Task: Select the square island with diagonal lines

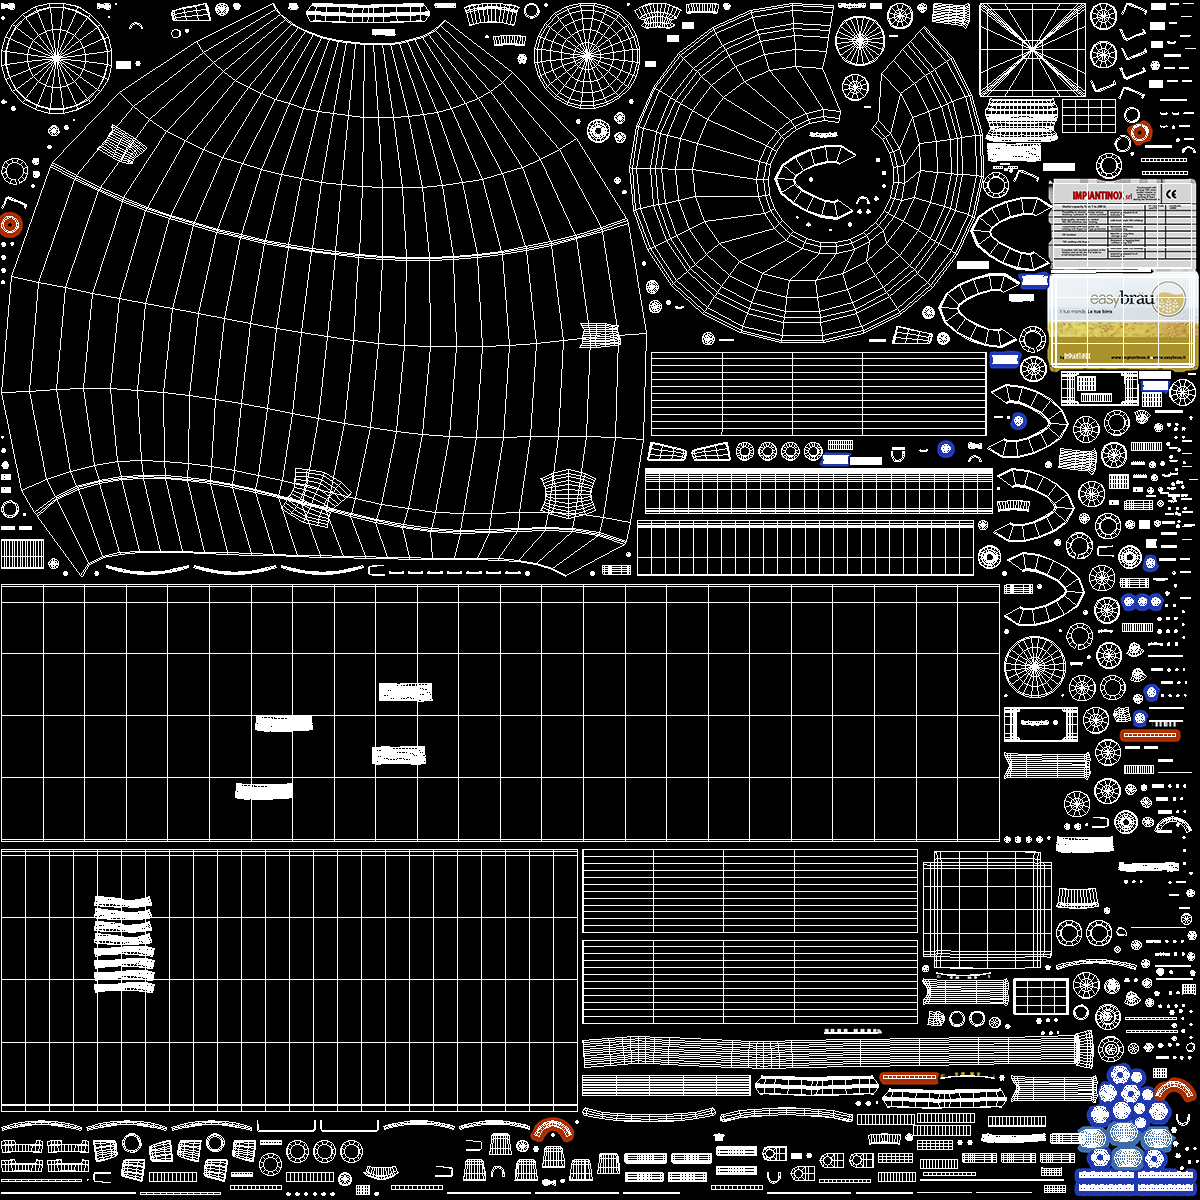Action: point(1032,48)
